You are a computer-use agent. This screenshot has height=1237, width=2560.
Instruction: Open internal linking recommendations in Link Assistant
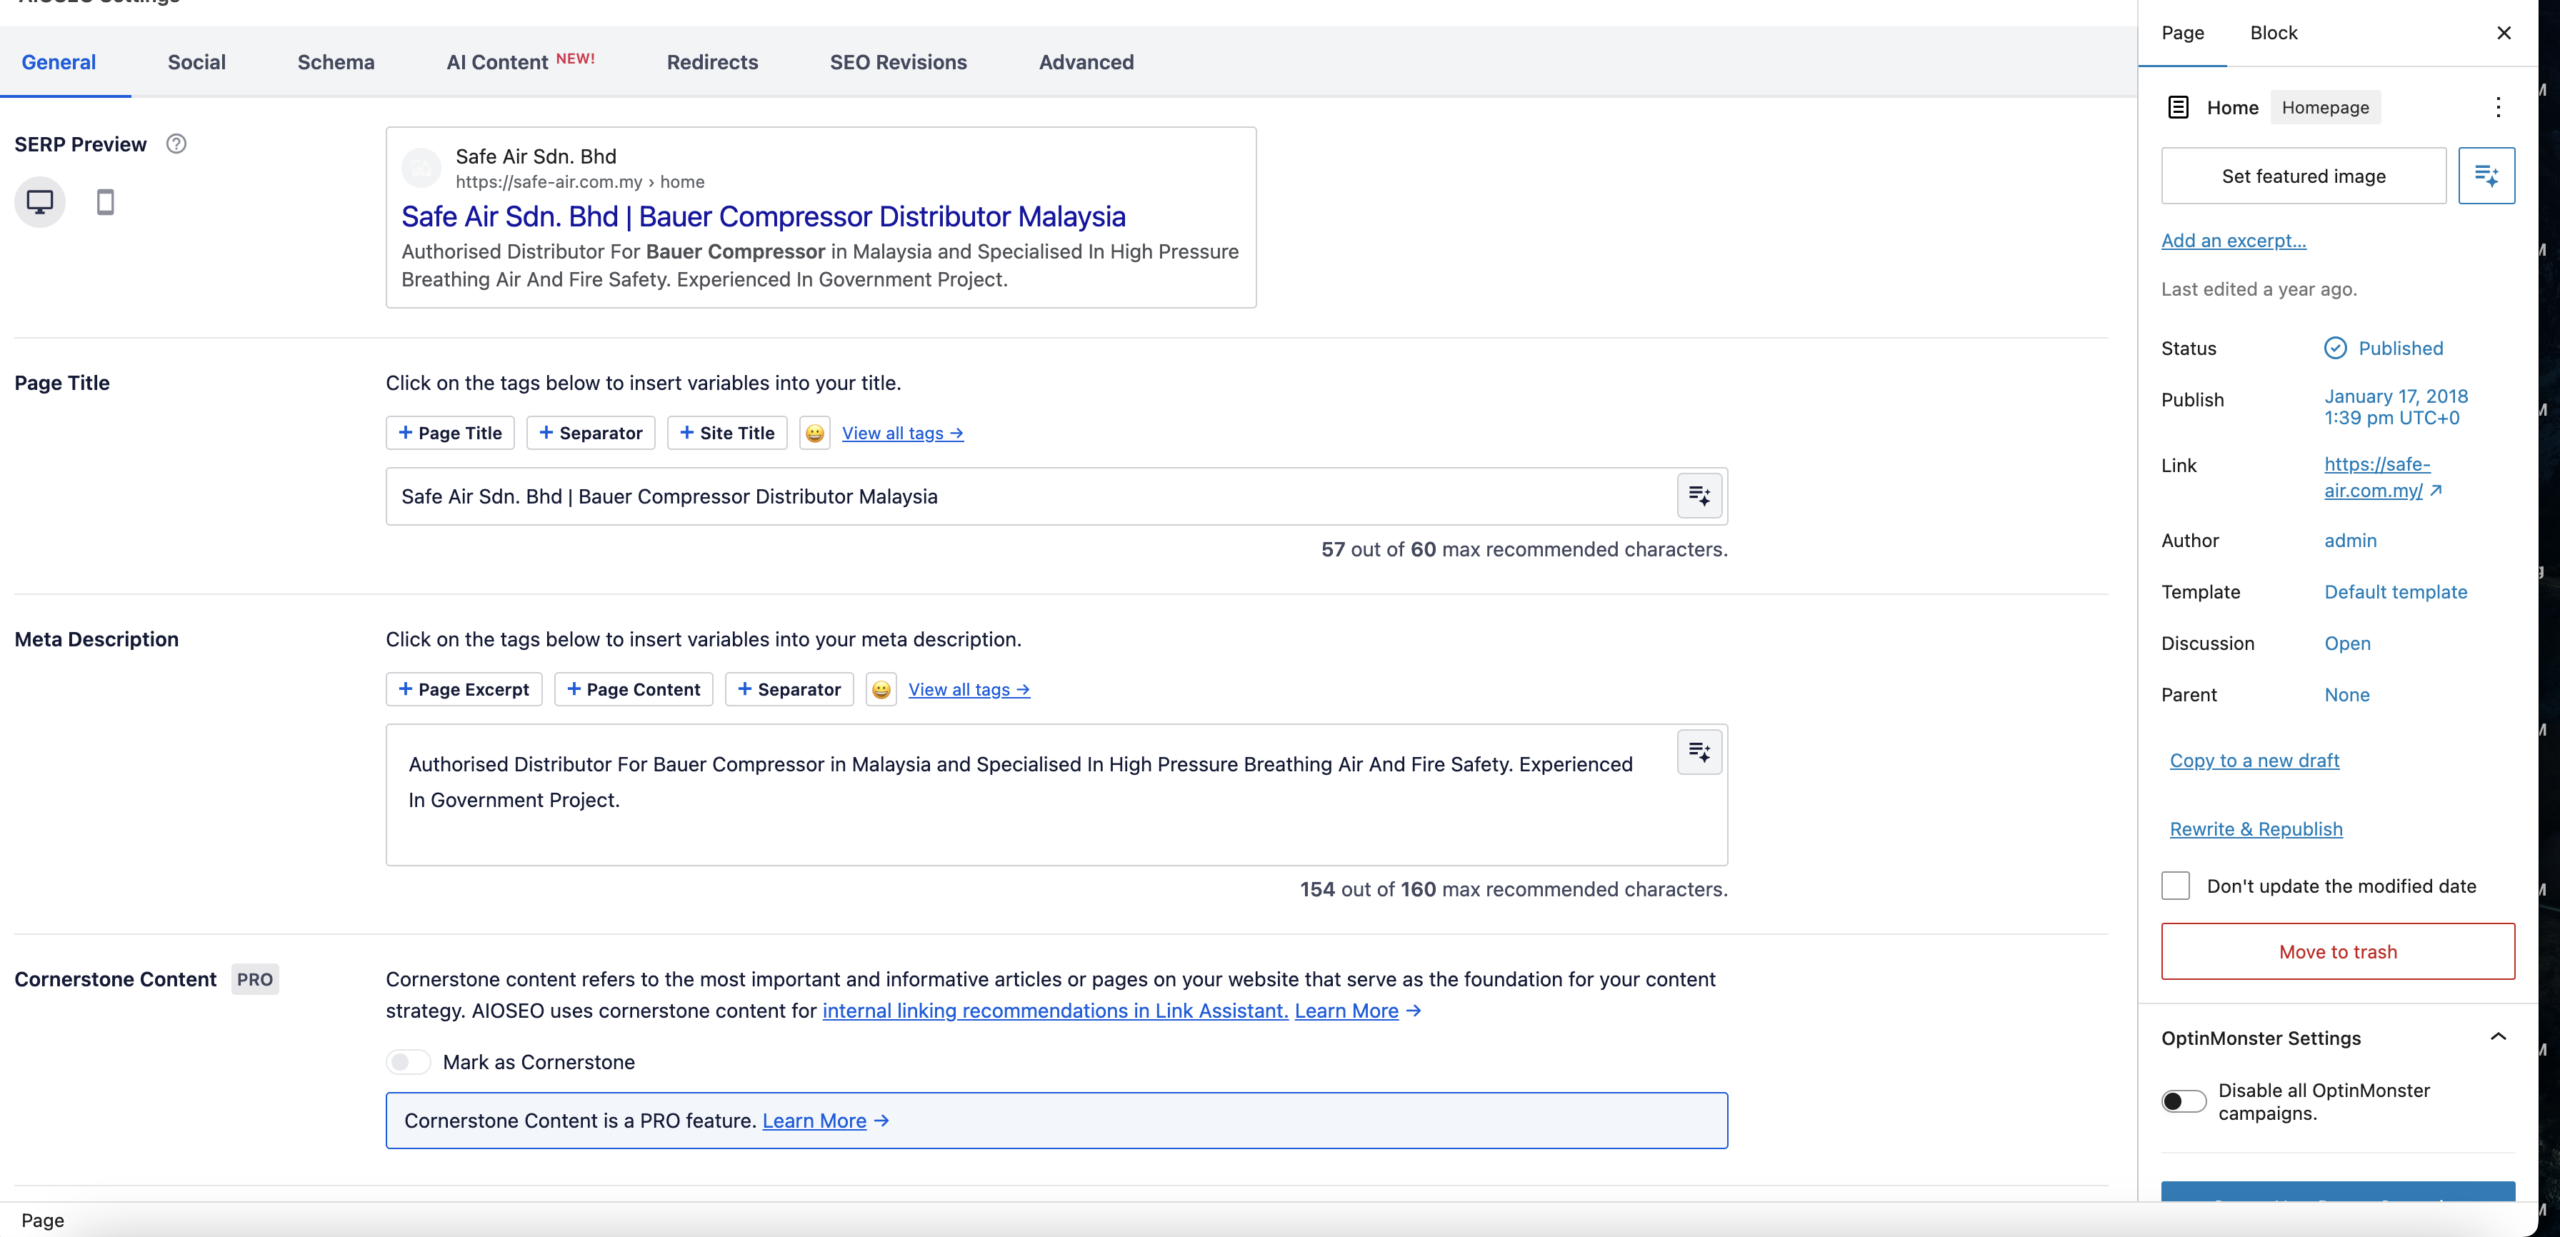tap(1055, 1011)
